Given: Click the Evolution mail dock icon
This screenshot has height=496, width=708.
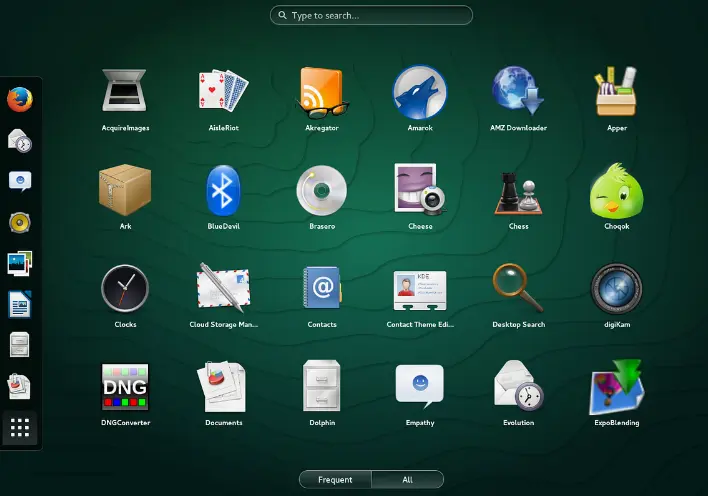Looking at the screenshot, I should 20,140.
